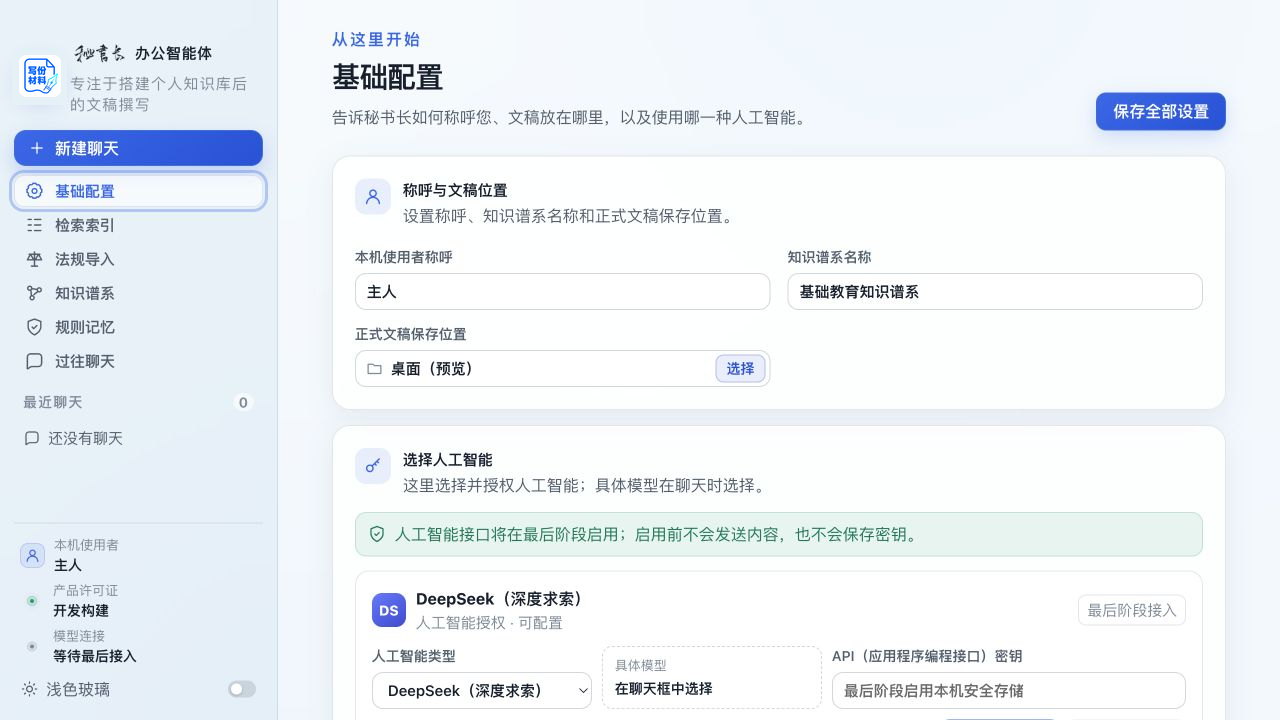Click the sun icon beside 浅色玻璃
Image resolution: width=1280 pixels, height=720 pixels.
coord(30,689)
